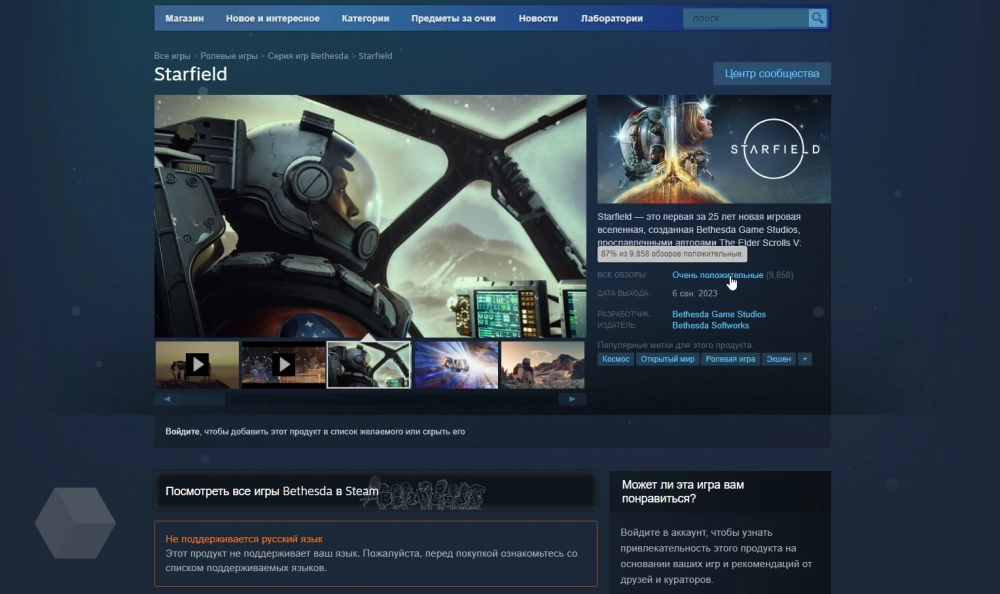This screenshot has height=594, width=1000.
Task: Click the search magnifier icon
Action: [x=817, y=18]
